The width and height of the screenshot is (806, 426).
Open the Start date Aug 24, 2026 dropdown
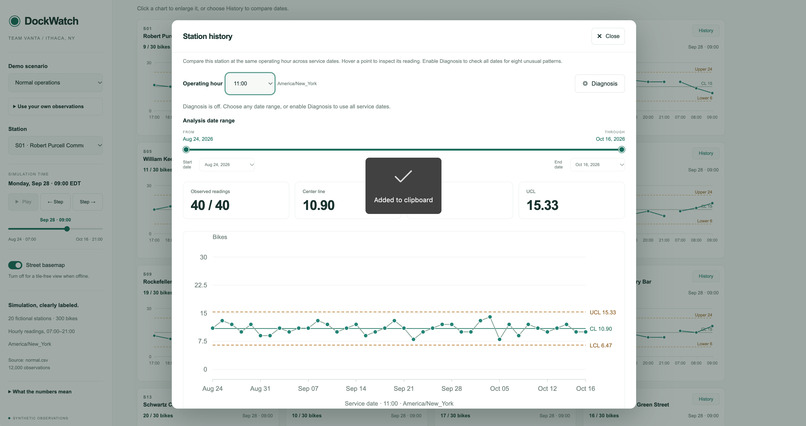coord(228,165)
